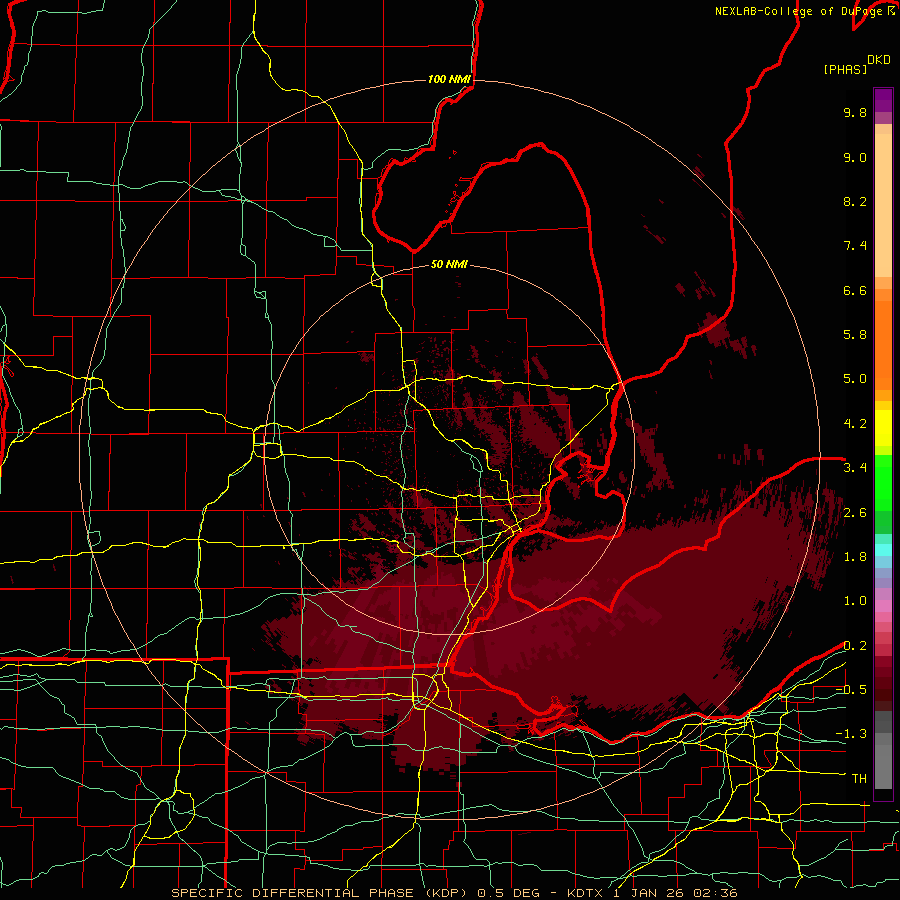Select the 5.8 scale value
Screen dimensions: 900x900
click(855, 335)
